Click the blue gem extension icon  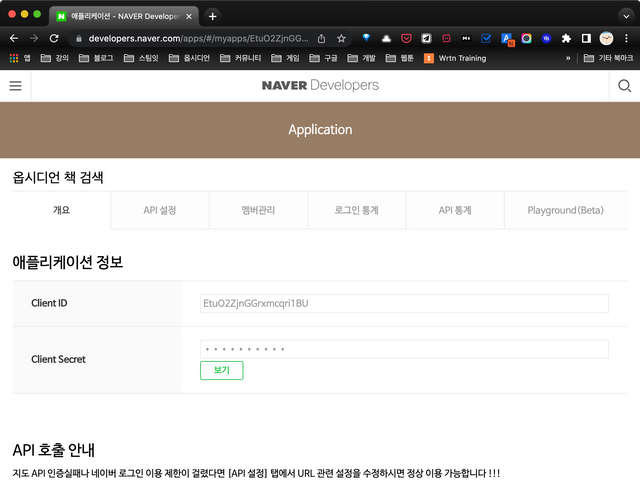[366, 38]
